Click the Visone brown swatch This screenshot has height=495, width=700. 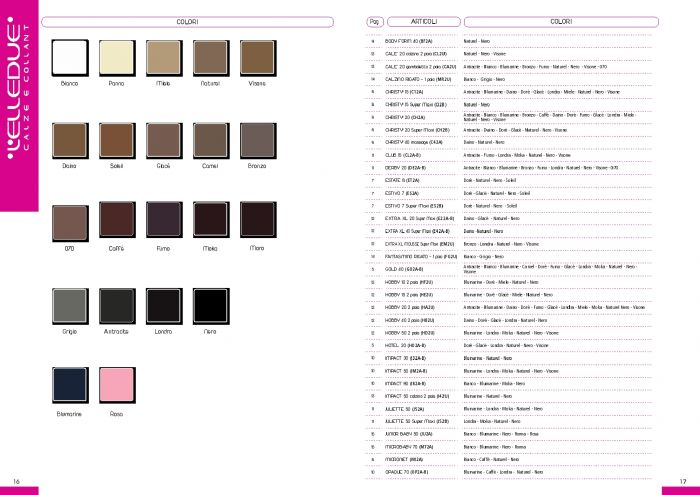[258, 58]
